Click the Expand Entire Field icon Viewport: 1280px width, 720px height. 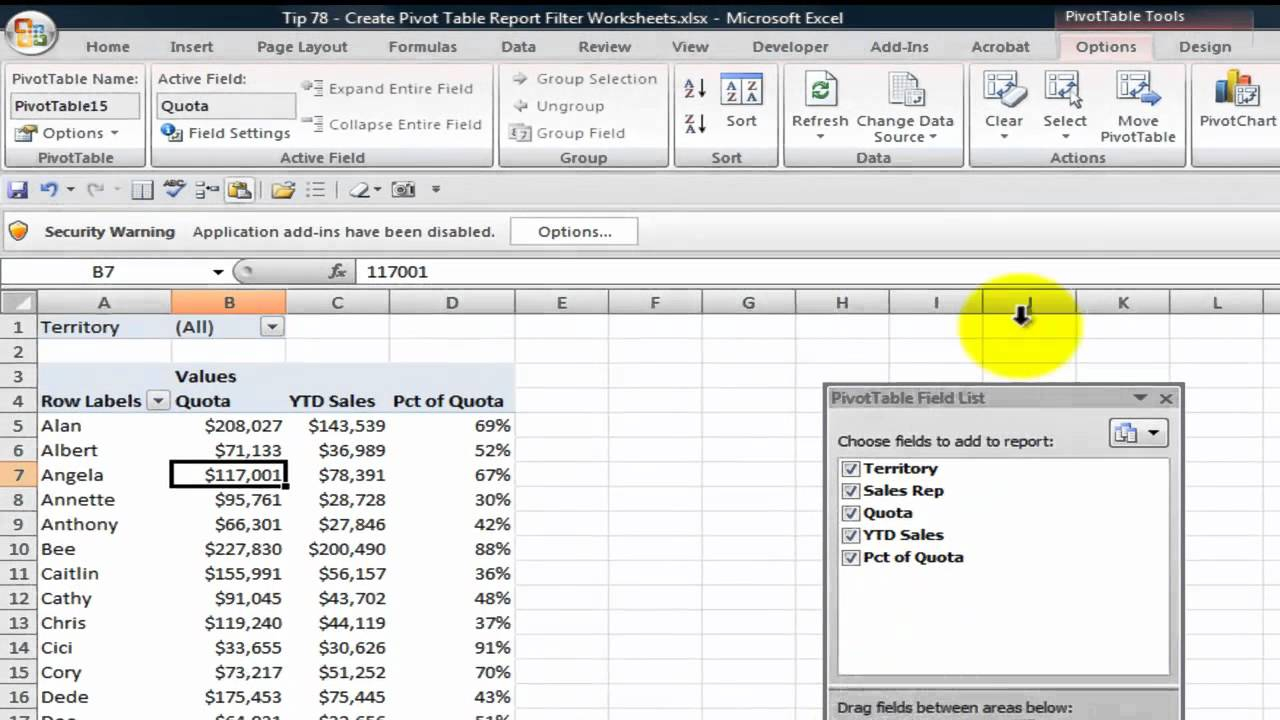coord(316,88)
